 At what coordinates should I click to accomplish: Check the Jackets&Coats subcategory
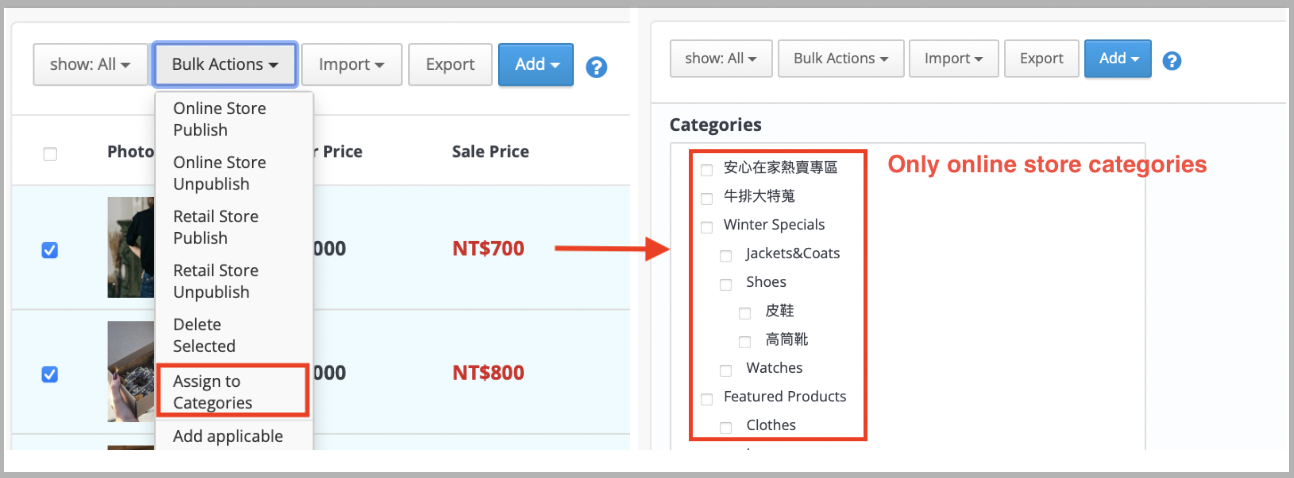click(726, 255)
